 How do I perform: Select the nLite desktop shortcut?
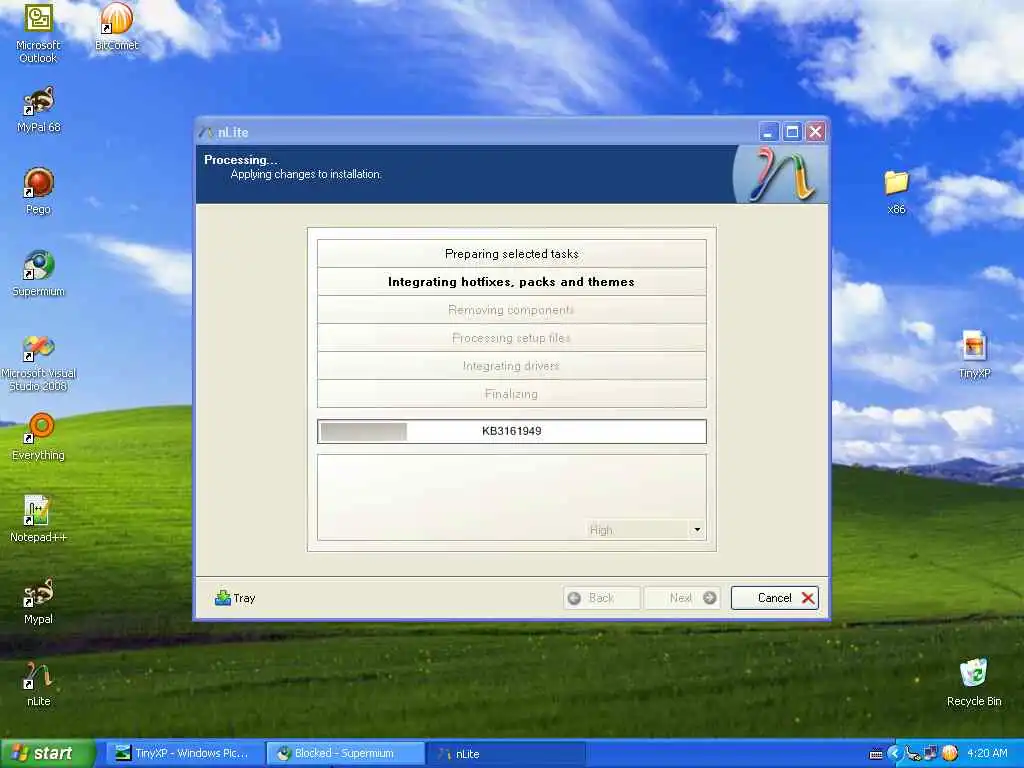click(39, 683)
